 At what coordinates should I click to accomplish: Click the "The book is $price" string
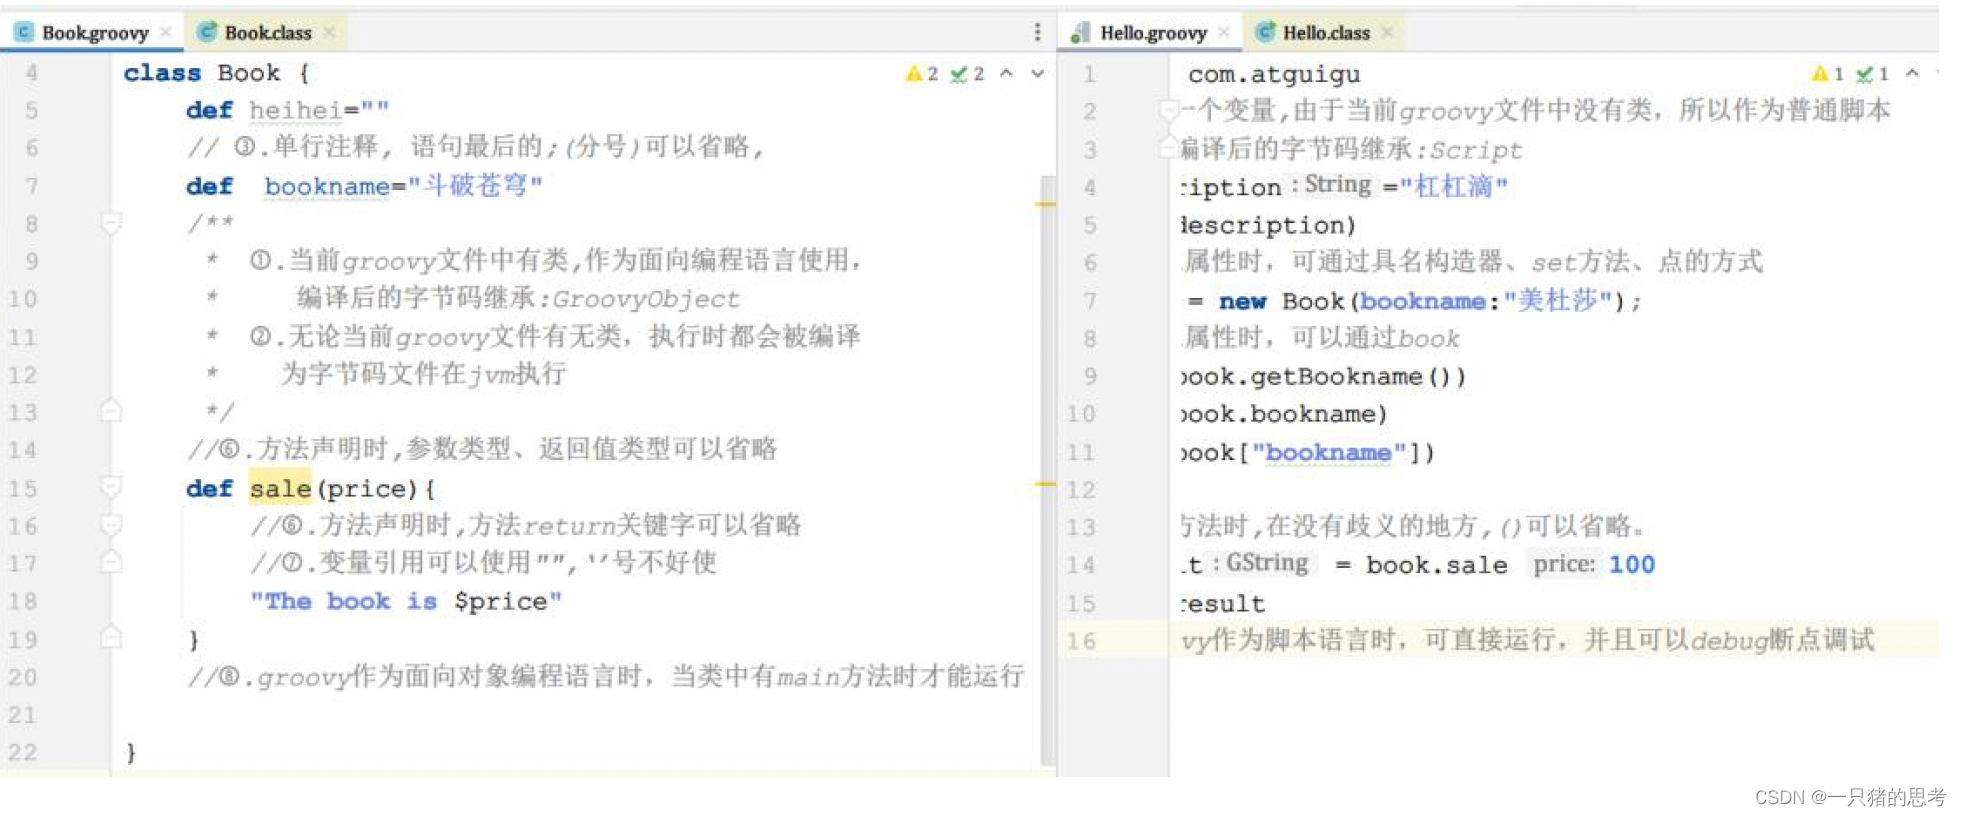(x=406, y=601)
